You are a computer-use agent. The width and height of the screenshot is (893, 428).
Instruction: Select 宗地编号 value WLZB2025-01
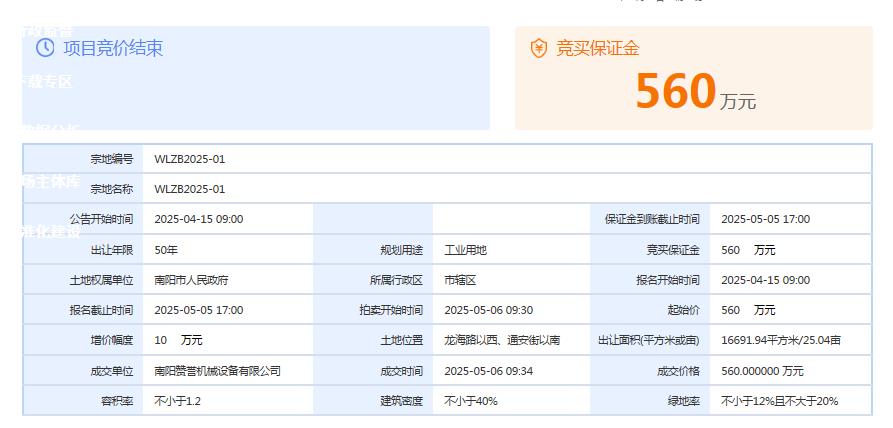pyautogui.click(x=190, y=159)
